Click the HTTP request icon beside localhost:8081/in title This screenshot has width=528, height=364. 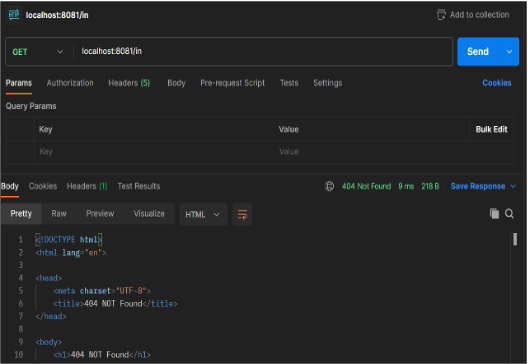tap(14, 15)
